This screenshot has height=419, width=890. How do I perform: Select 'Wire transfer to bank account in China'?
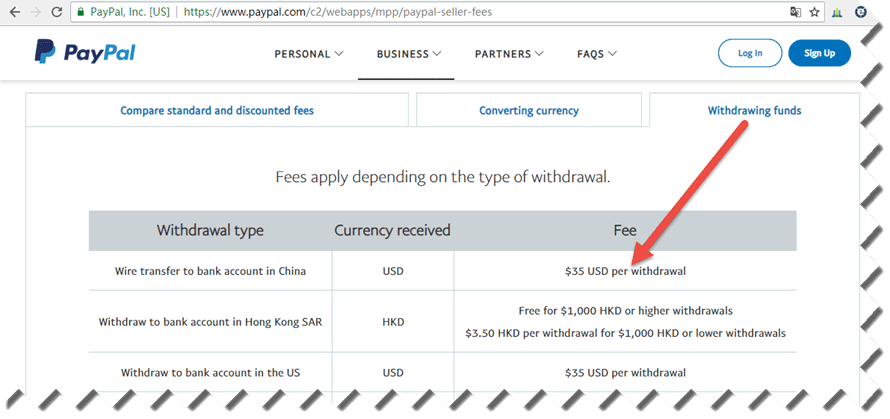[210, 271]
